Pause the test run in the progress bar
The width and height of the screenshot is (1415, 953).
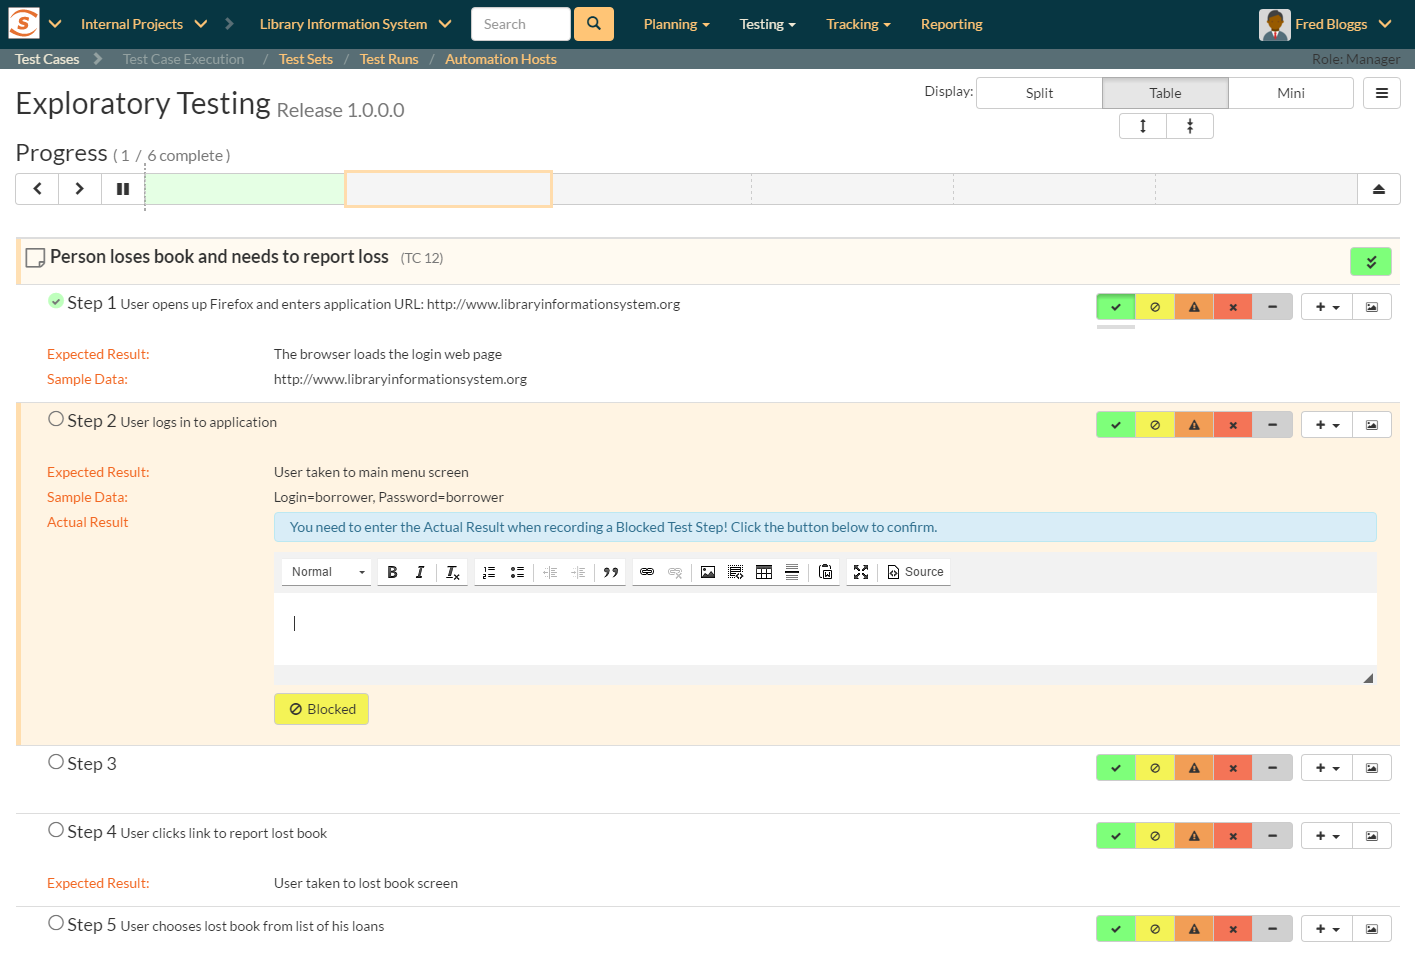point(123,189)
